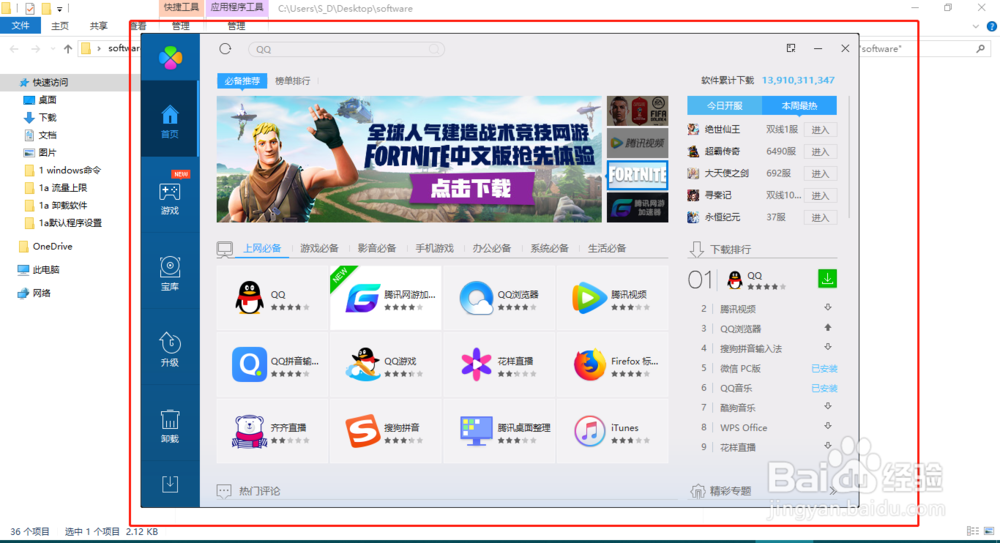Click the up arrow in Explorer address bar
The height and width of the screenshot is (543, 1000).
click(68, 48)
